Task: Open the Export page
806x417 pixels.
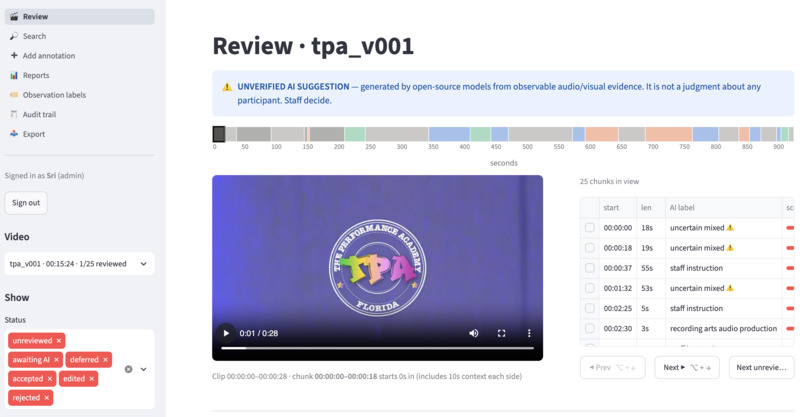Action: [x=79, y=134]
